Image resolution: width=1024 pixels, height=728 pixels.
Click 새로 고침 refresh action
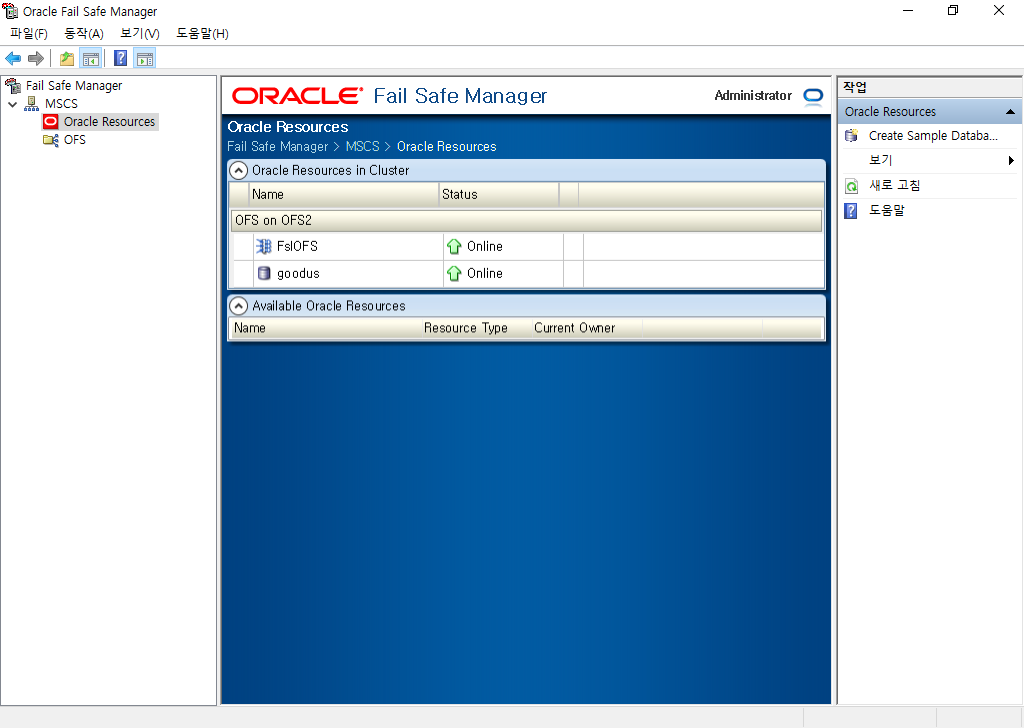895,185
